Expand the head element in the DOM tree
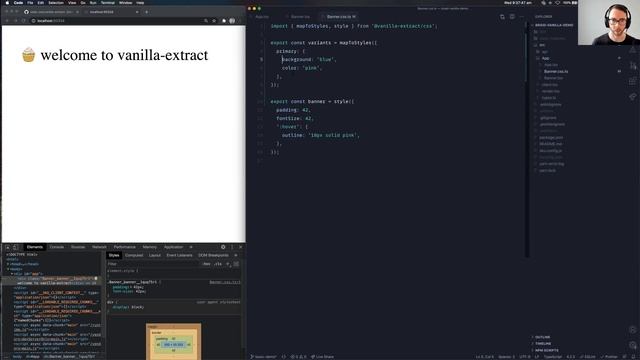 pyautogui.click(x=8, y=264)
